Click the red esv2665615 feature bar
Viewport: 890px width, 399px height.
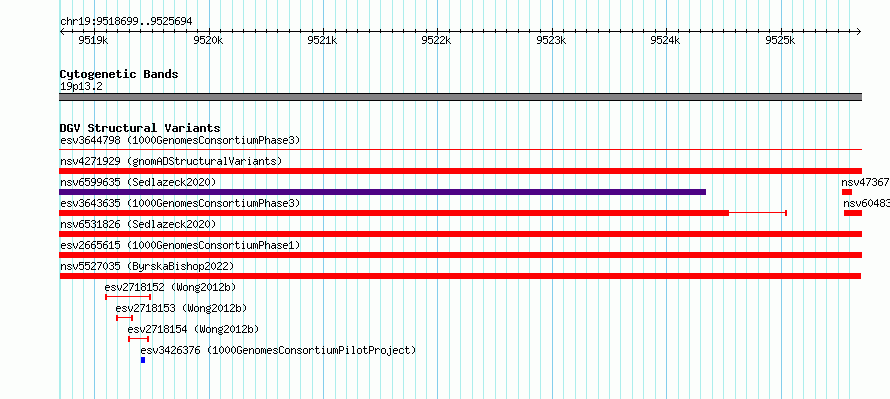point(460,255)
